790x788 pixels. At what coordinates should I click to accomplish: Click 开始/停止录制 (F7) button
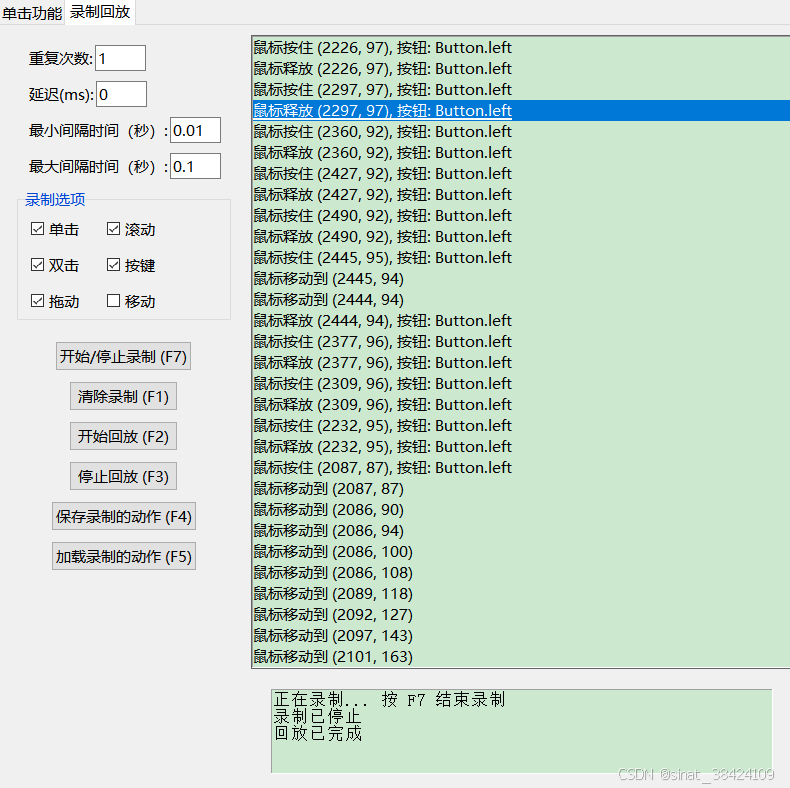click(x=123, y=357)
